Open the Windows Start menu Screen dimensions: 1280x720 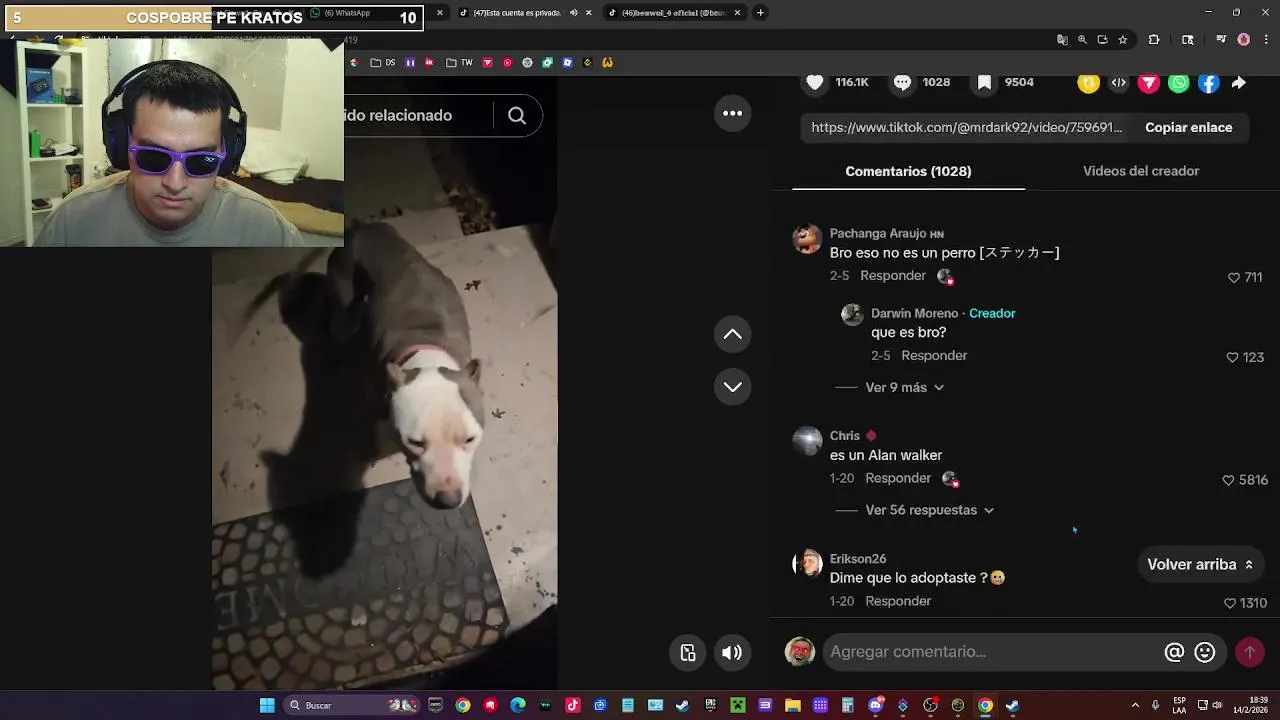coord(267,705)
